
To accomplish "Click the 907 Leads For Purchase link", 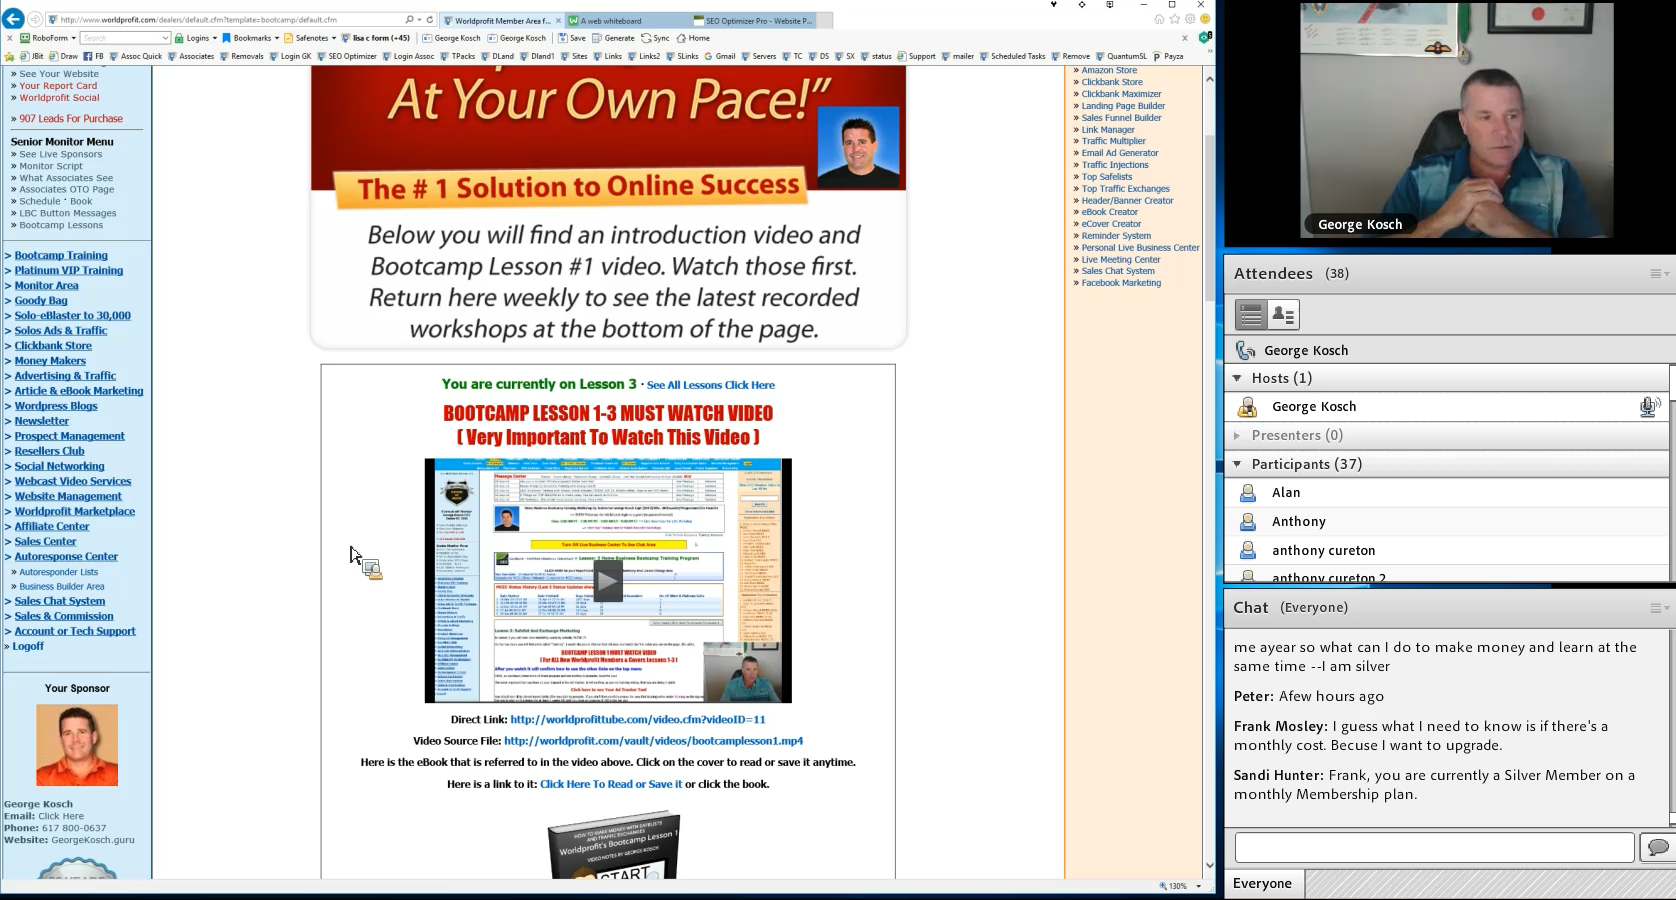I will tap(71, 118).
